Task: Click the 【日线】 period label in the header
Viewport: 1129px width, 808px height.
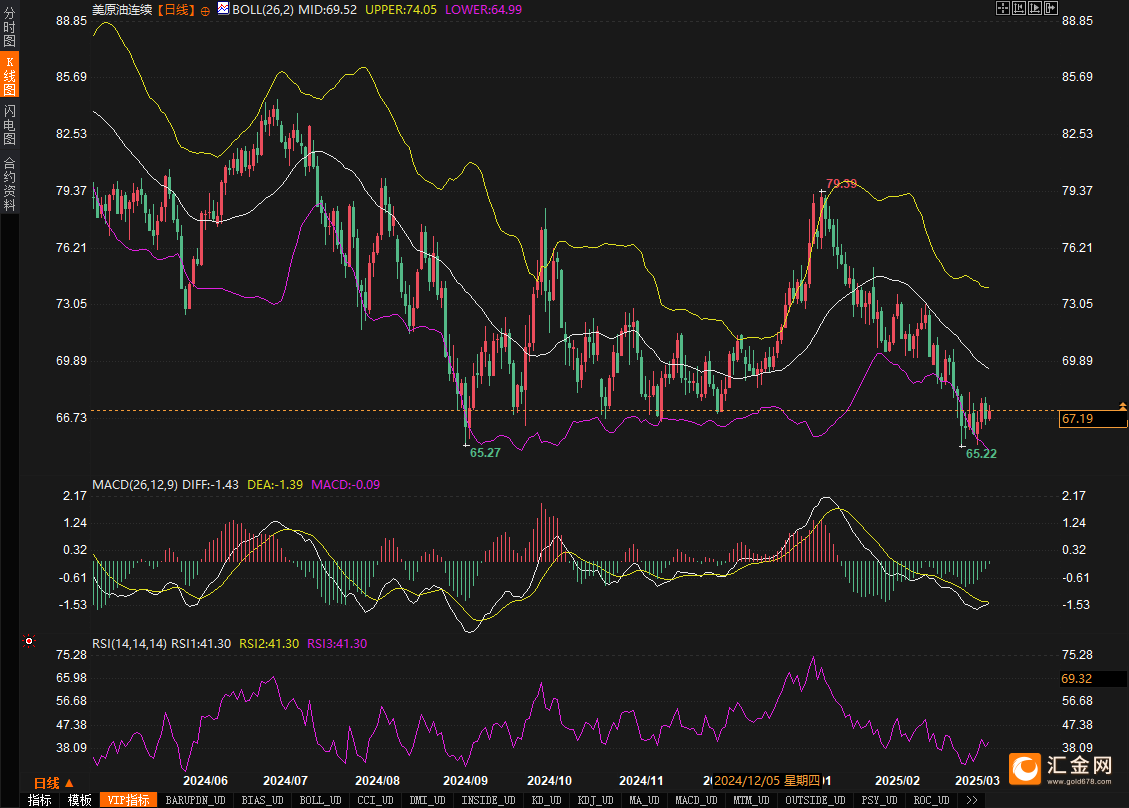Action: (x=176, y=10)
